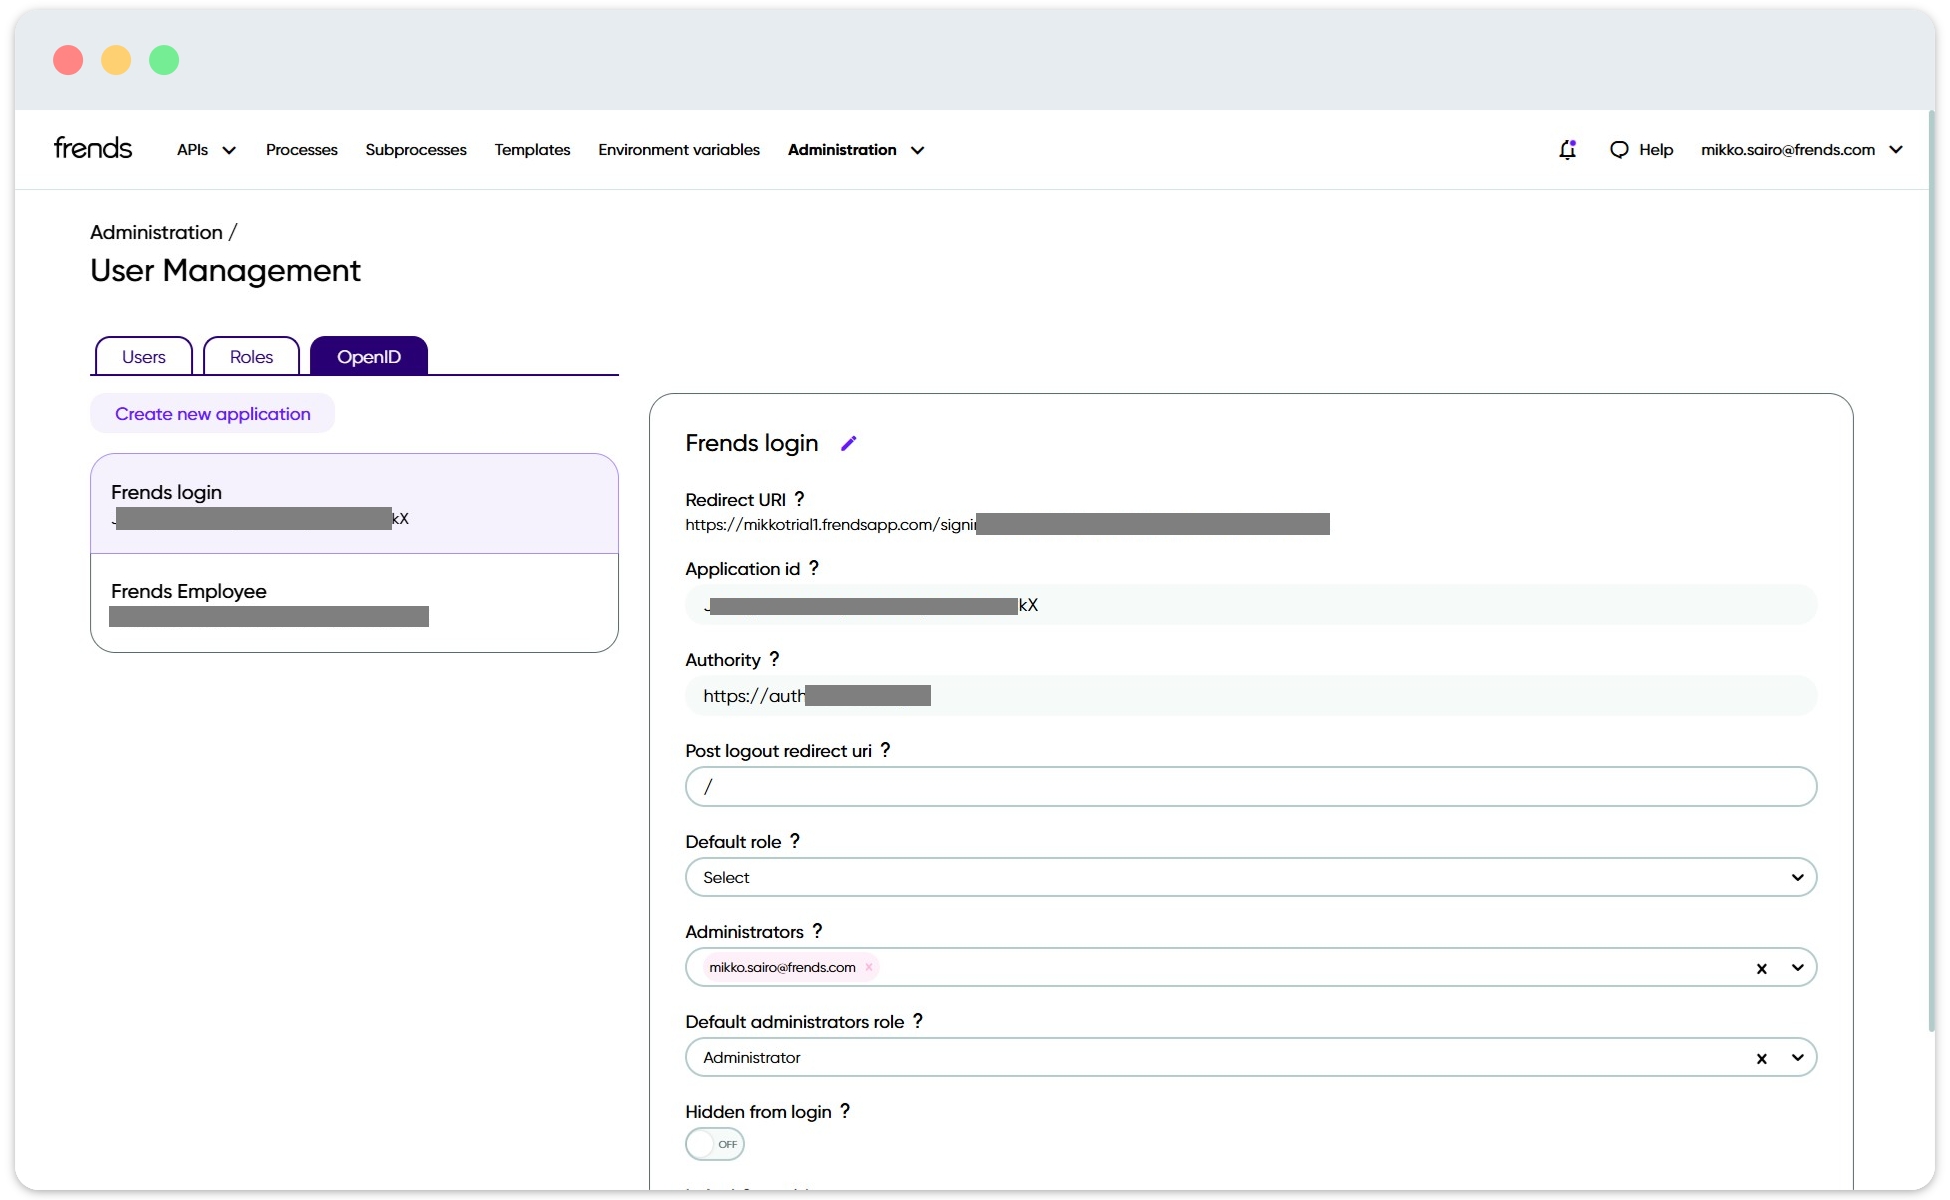The width and height of the screenshot is (1950, 1200).
Task: Show help for Post logout redirect uri
Action: click(887, 749)
